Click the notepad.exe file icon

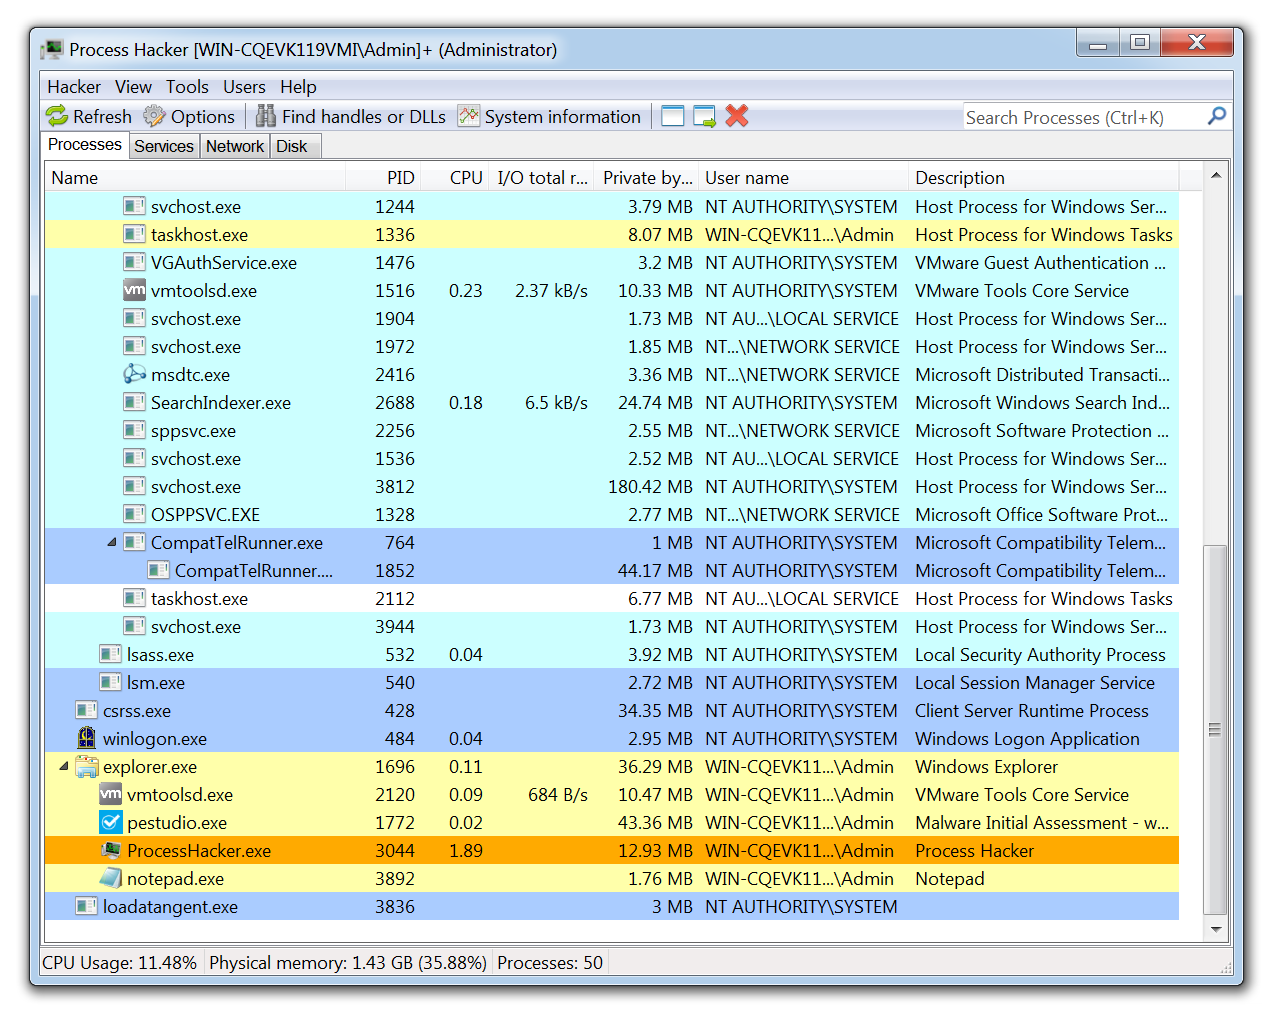[111, 878]
